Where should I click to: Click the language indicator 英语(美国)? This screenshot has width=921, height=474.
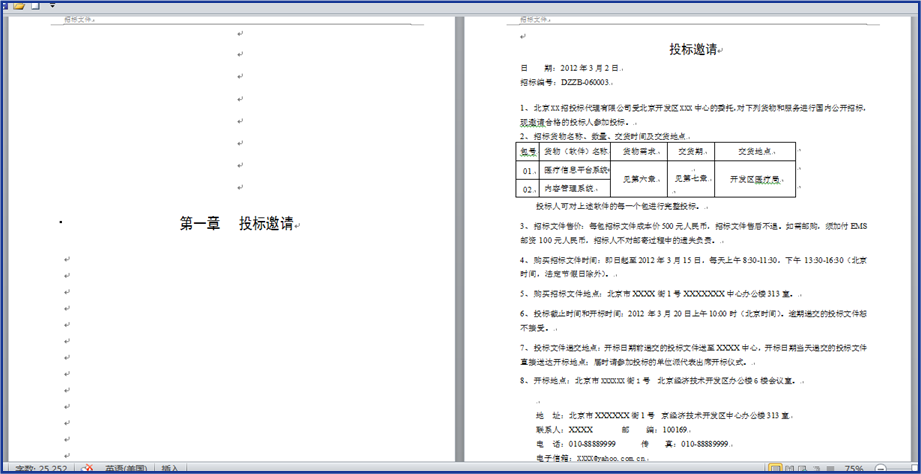[x=126, y=469]
